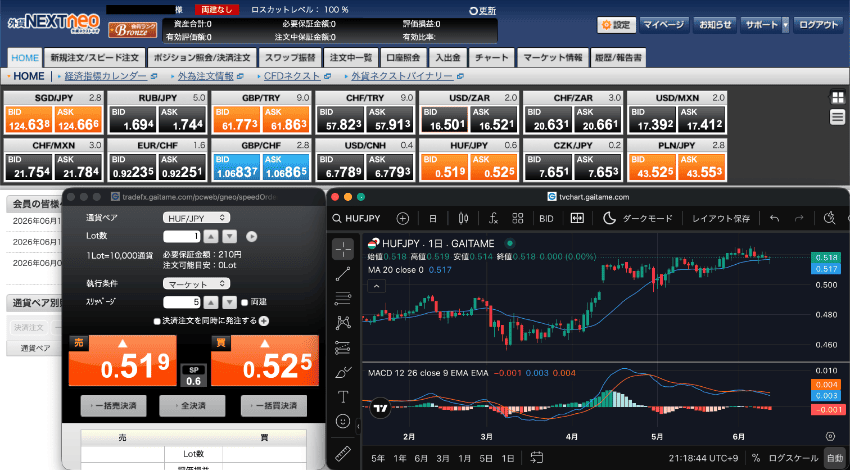Increase Lot数 with up arrow
This screenshot has width=850, height=470.
[x=211, y=236]
